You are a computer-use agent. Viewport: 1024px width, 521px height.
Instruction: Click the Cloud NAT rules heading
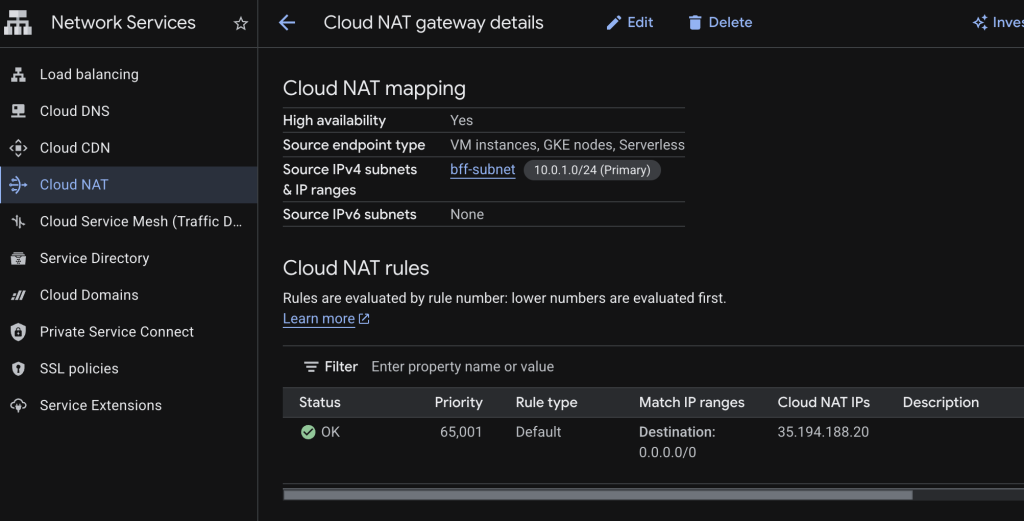click(x=356, y=268)
